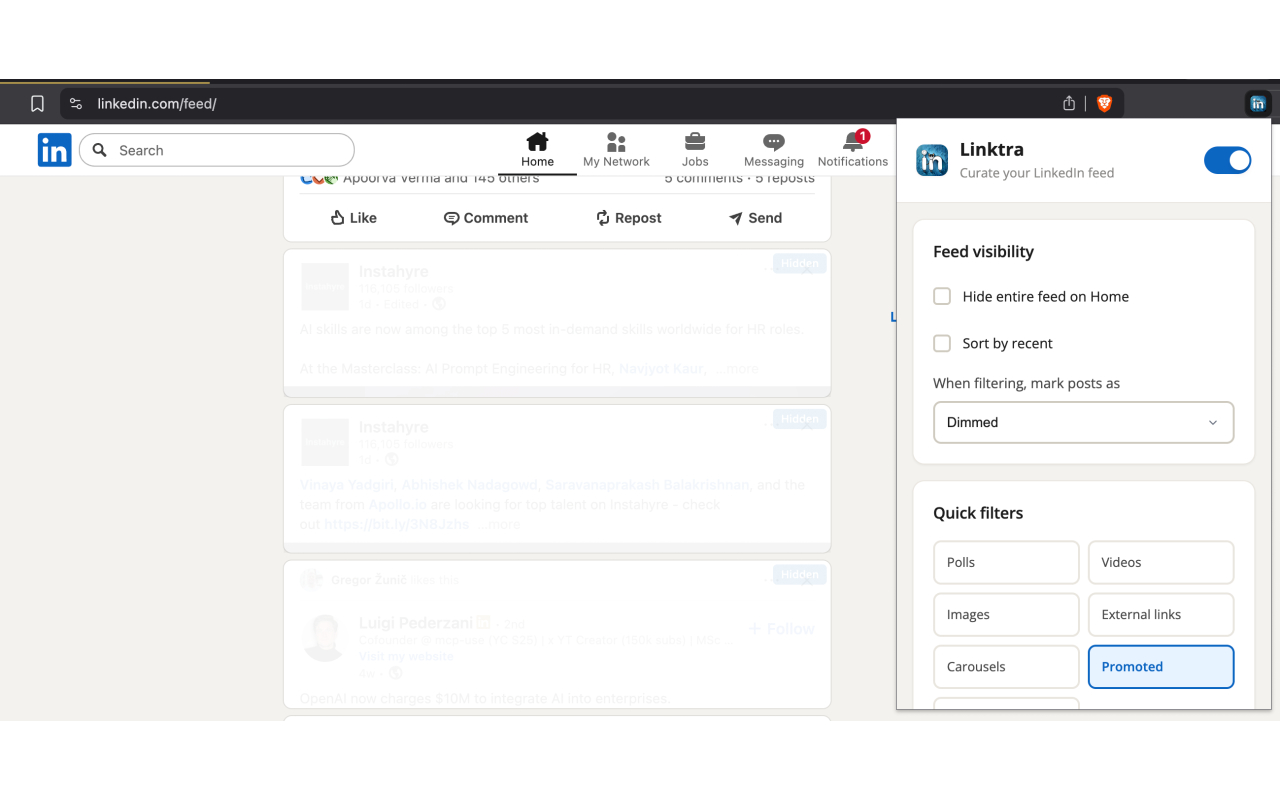The height and width of the screenshot is (800, 1280).
Task: Enable Sort by recent checkbox
Action: coord(942,343)
